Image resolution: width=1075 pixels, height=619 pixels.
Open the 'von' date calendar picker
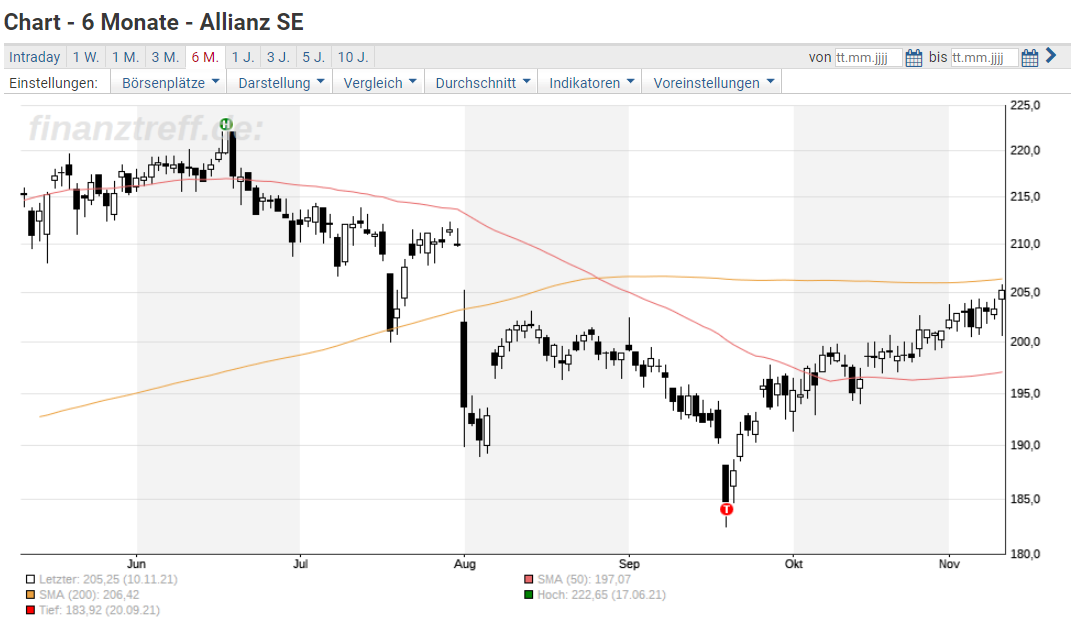pyautogui.click(x=913, y=58)
